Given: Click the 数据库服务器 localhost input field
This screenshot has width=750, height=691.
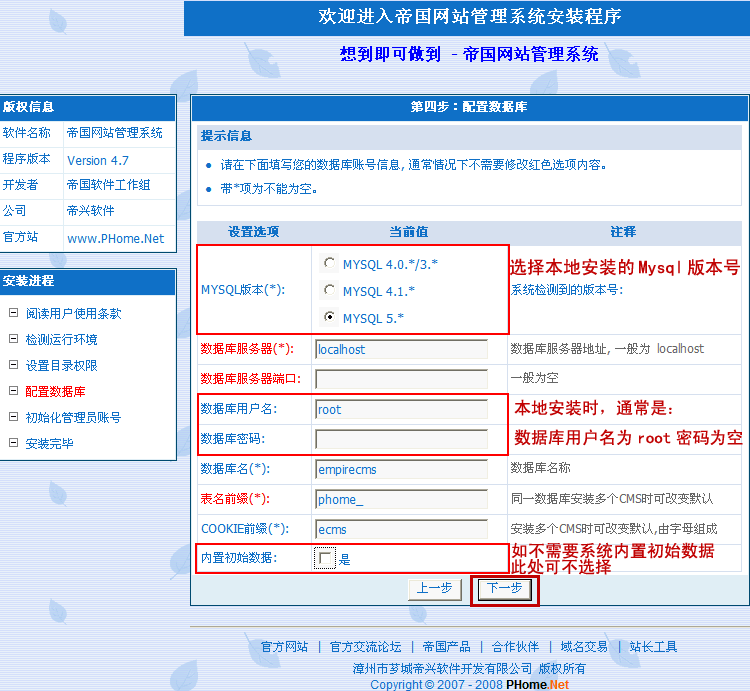Looking at the screenshot, I should tap(401, 349).
